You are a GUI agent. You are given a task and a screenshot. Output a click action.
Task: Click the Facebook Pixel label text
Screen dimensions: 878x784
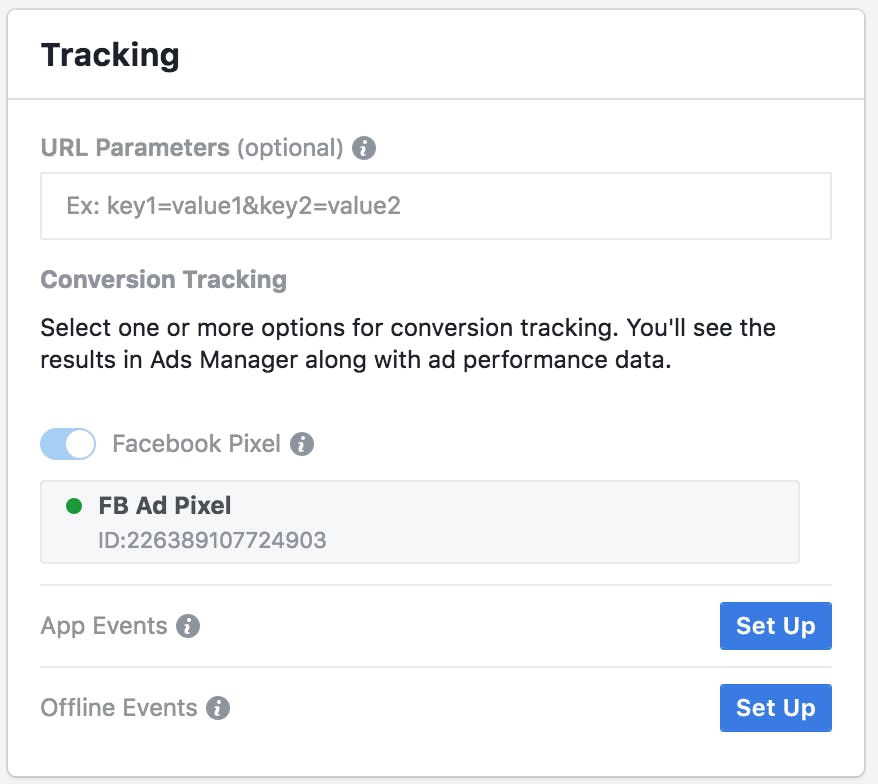(197, 444)
